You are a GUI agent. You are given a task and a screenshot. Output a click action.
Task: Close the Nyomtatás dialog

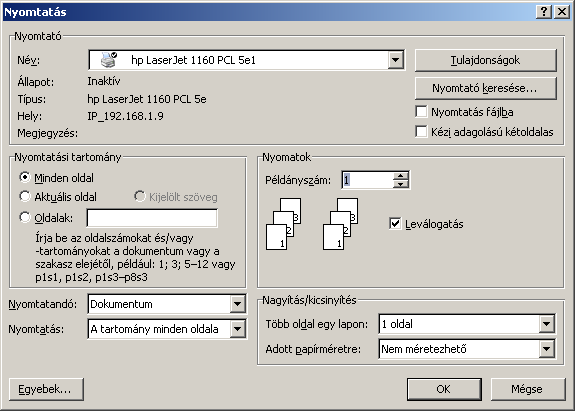pyautogui.click(x=562, y=12)
